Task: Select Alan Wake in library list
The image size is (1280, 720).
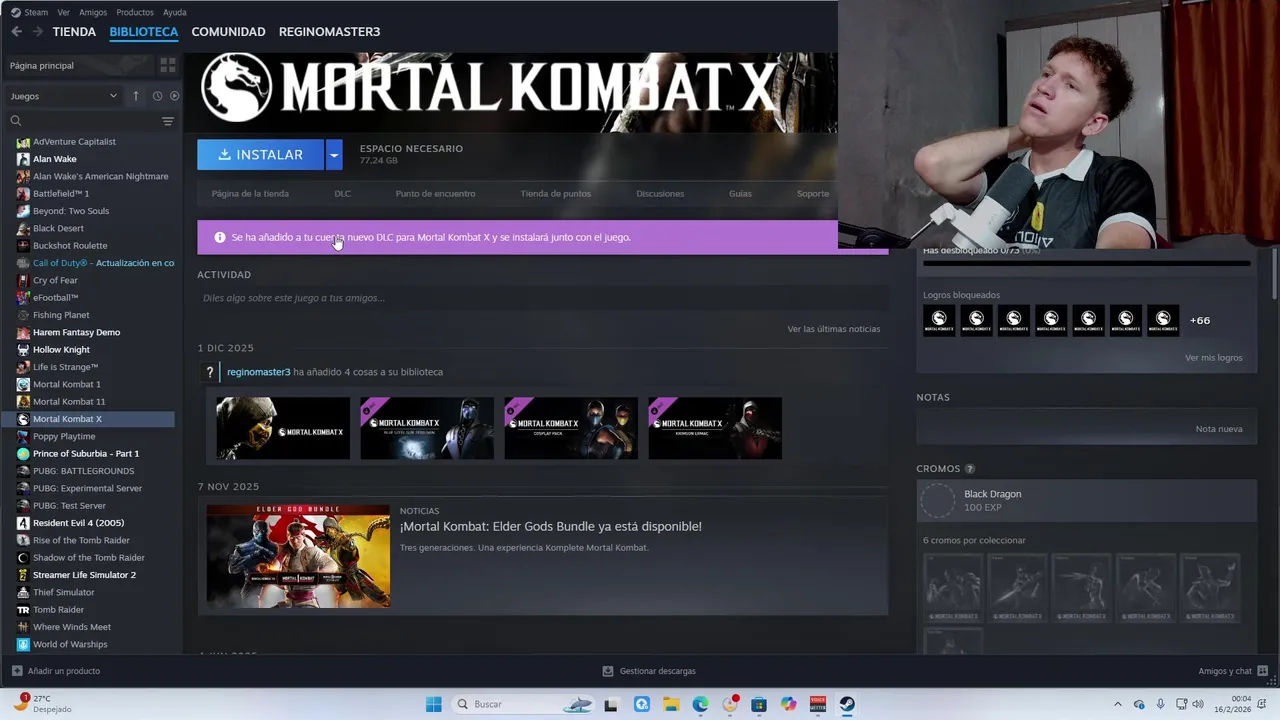Action: [x=54, y=159]
